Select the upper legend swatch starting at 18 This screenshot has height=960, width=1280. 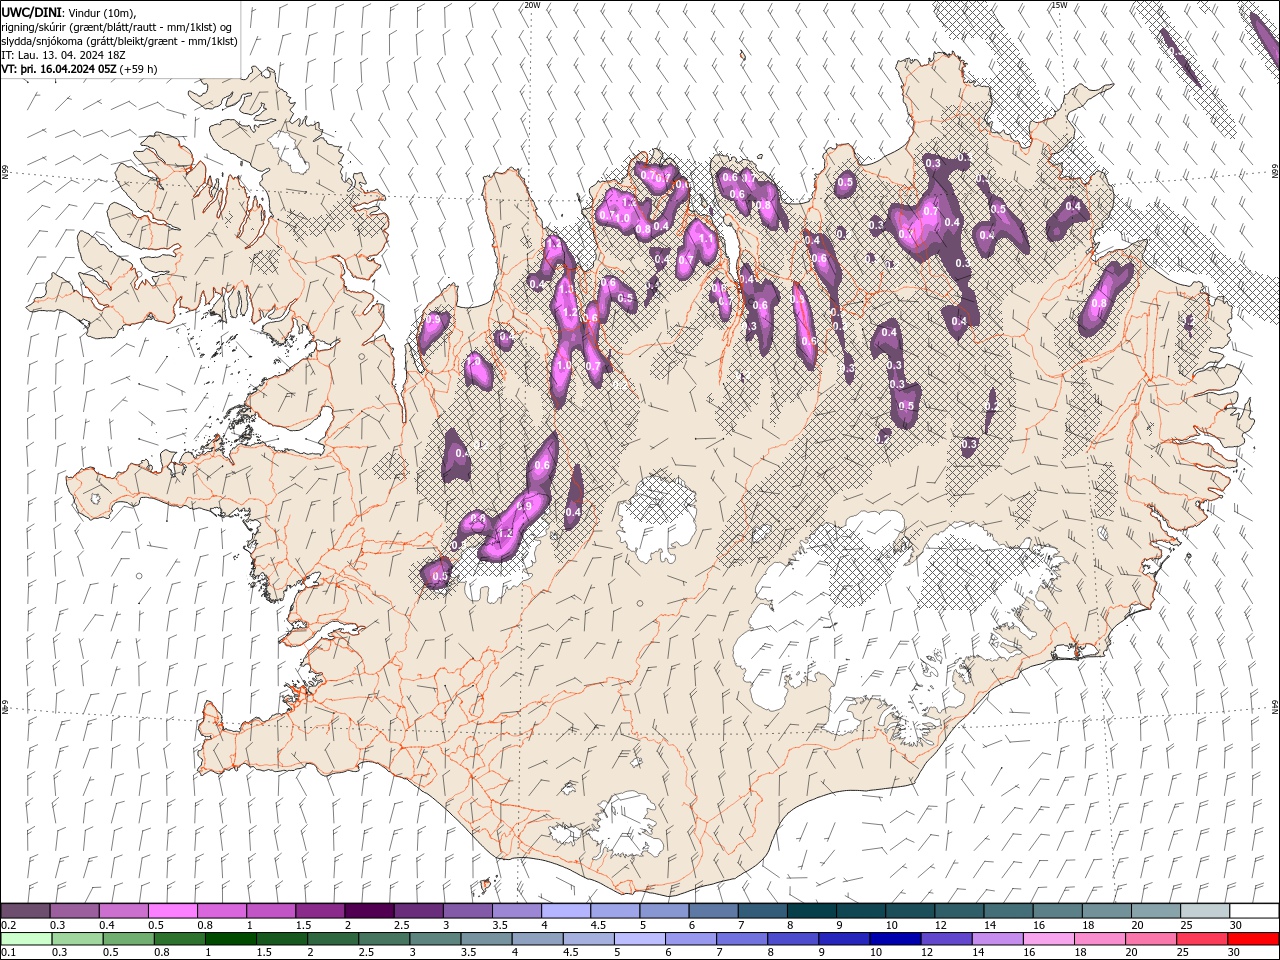tap(1108, 910)
